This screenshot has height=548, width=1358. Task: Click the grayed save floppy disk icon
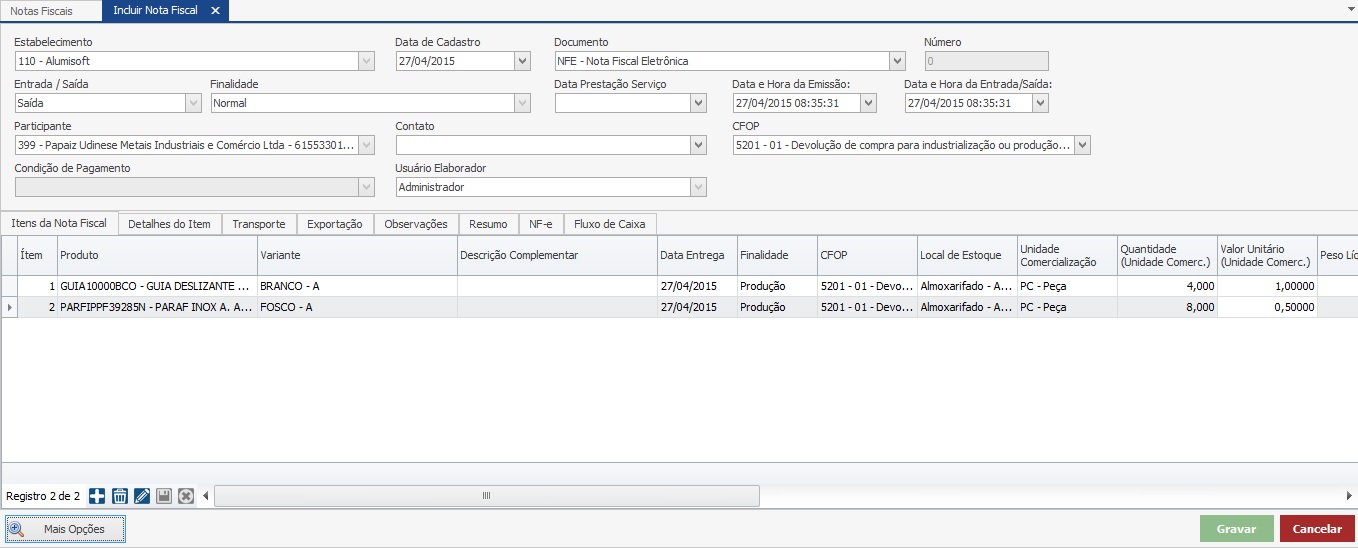pyautogui.click(x=163, y=496)
